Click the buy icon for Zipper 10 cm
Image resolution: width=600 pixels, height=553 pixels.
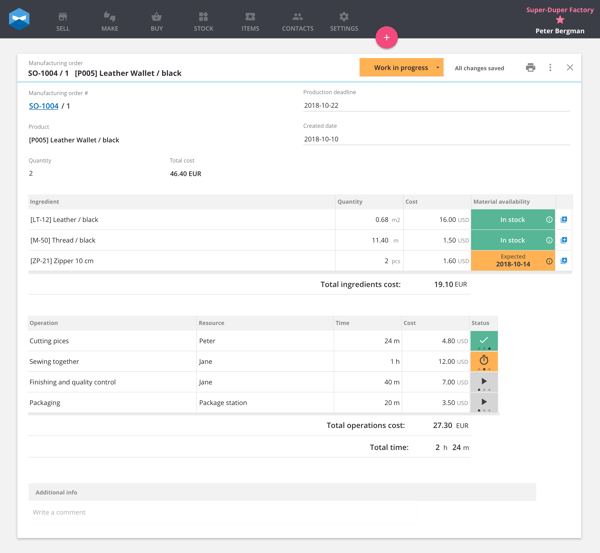click(x=564, y=261)
